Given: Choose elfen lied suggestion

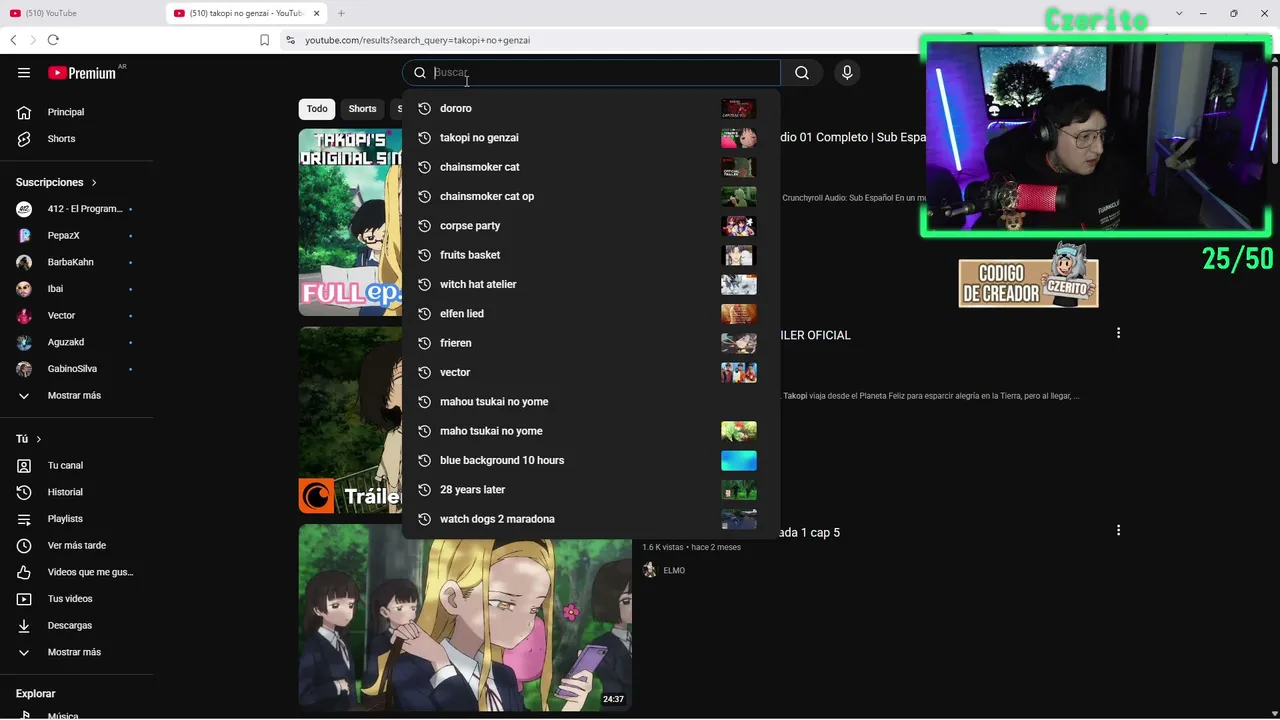Looking at the screenshot, I should (591, 314).
